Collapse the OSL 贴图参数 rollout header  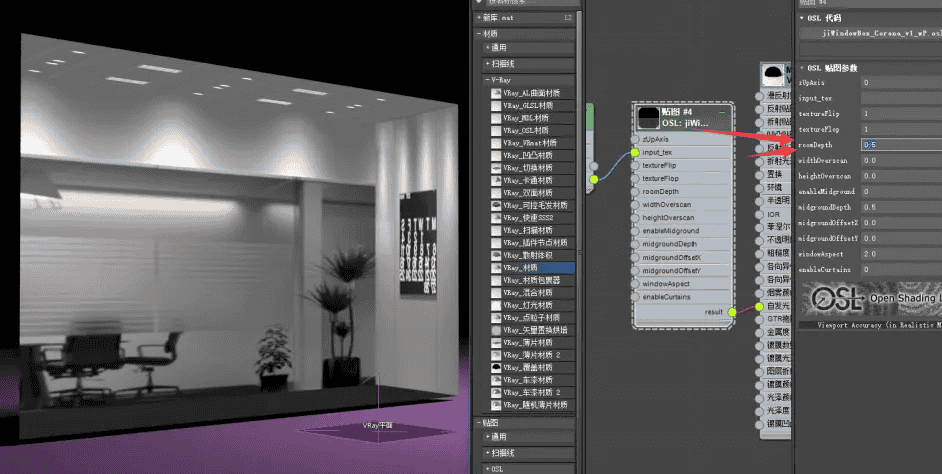tap(803, 67)
